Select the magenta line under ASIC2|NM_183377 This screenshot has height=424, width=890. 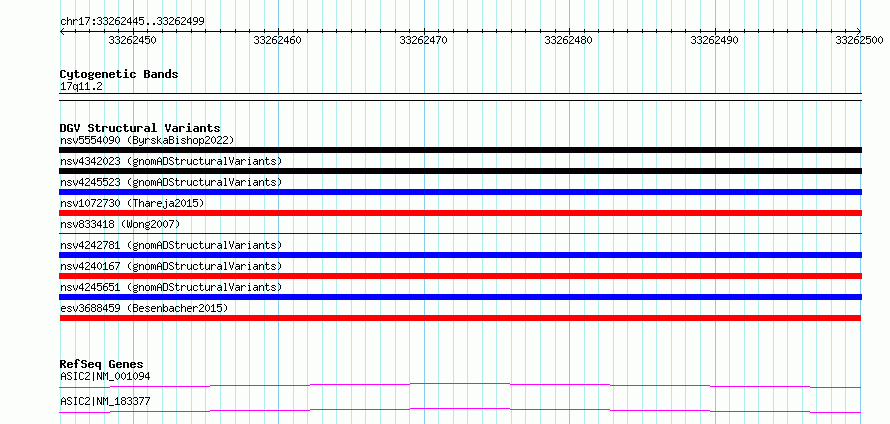click(x=460, y=410)
